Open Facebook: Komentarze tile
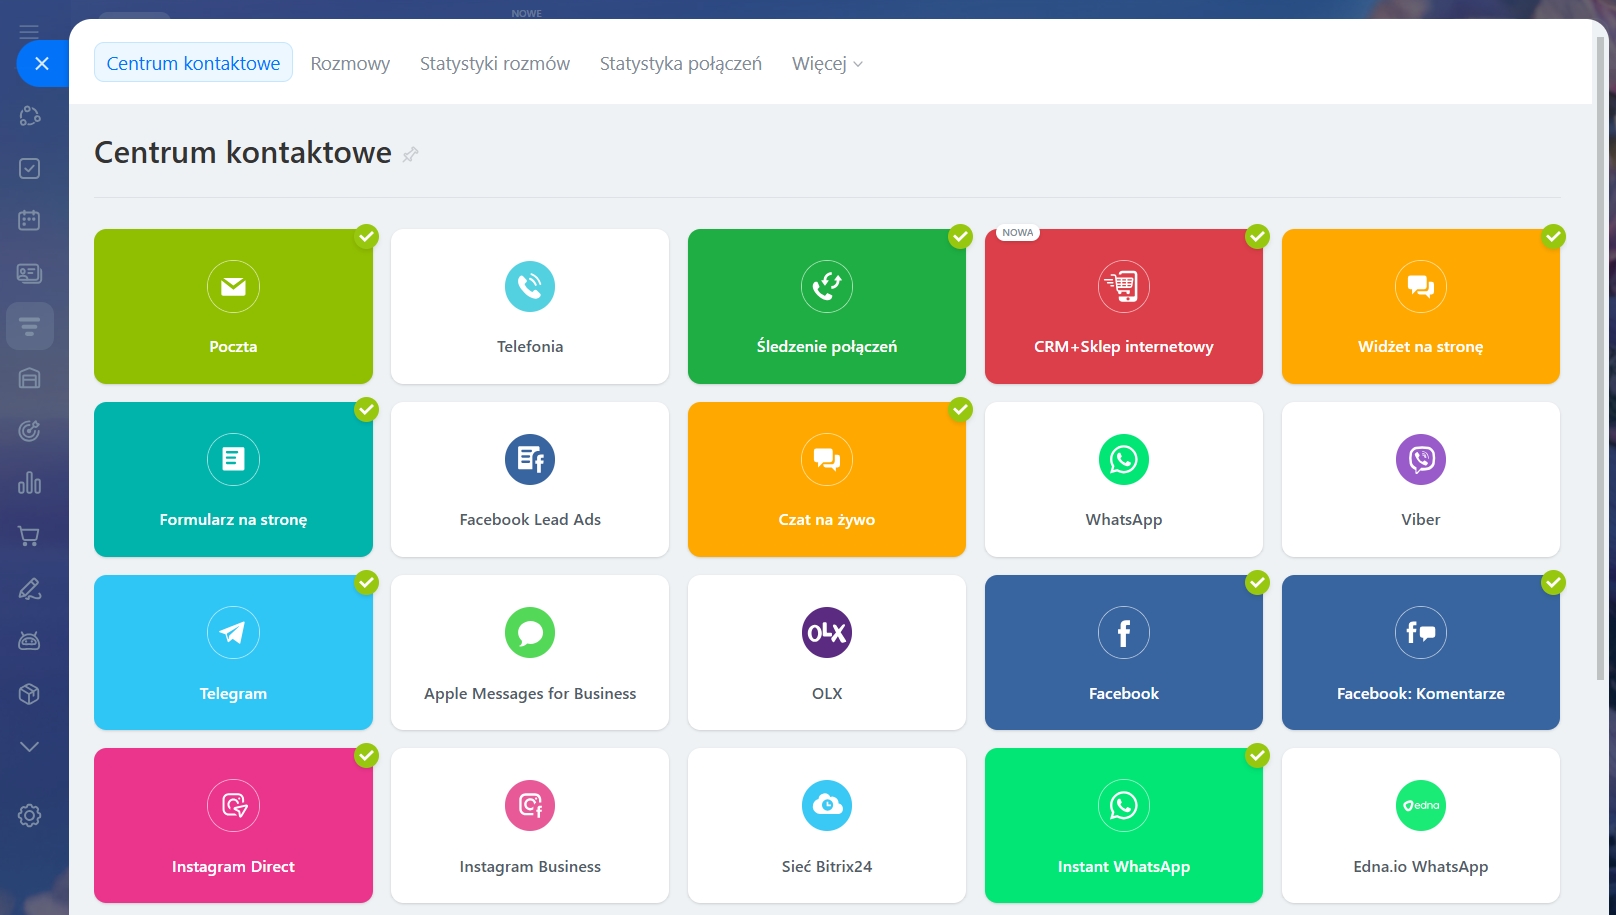The height and width of the screenshot is (915, 1616). pos(1421,652)
